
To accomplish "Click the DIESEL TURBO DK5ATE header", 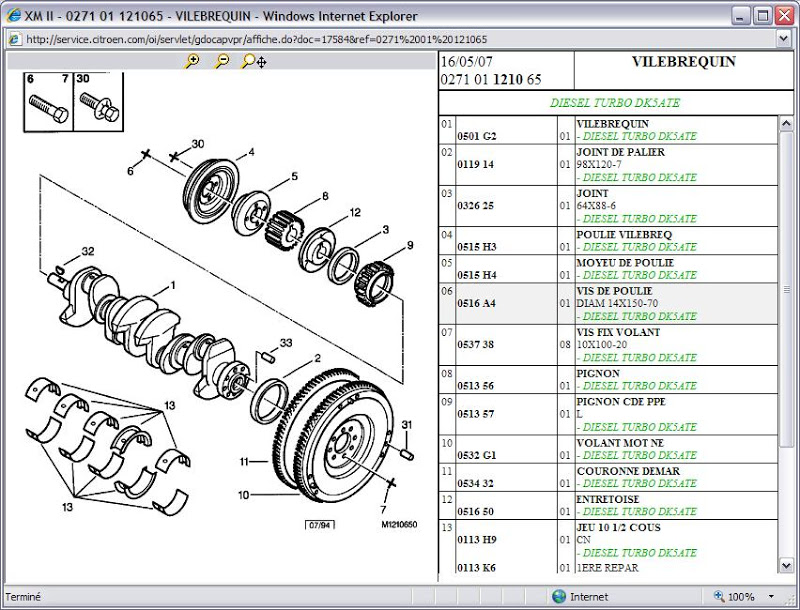I will click(x=615, y=103).
